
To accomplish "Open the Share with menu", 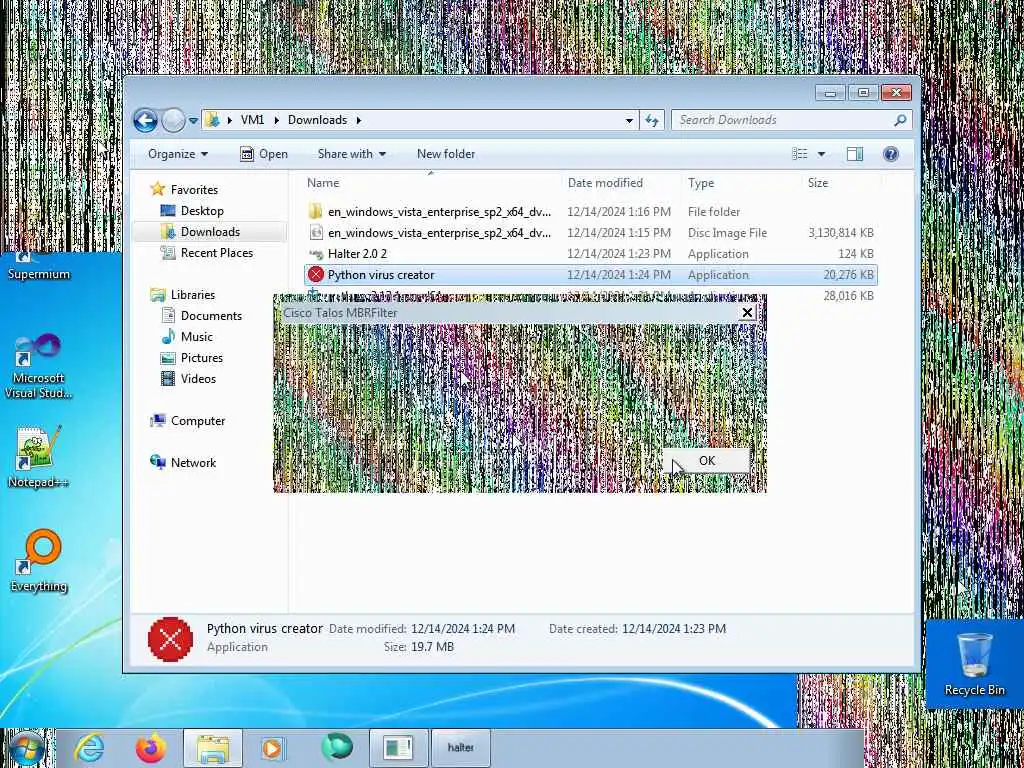I will pos(351,154).
